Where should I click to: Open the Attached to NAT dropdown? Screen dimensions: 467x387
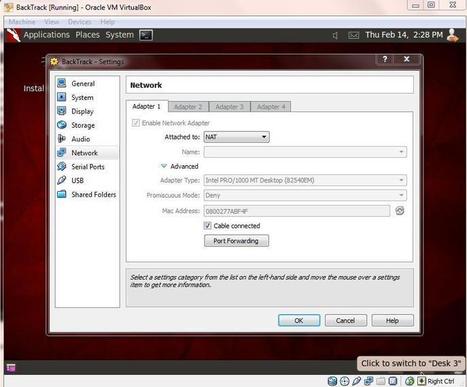pos(236,137)
